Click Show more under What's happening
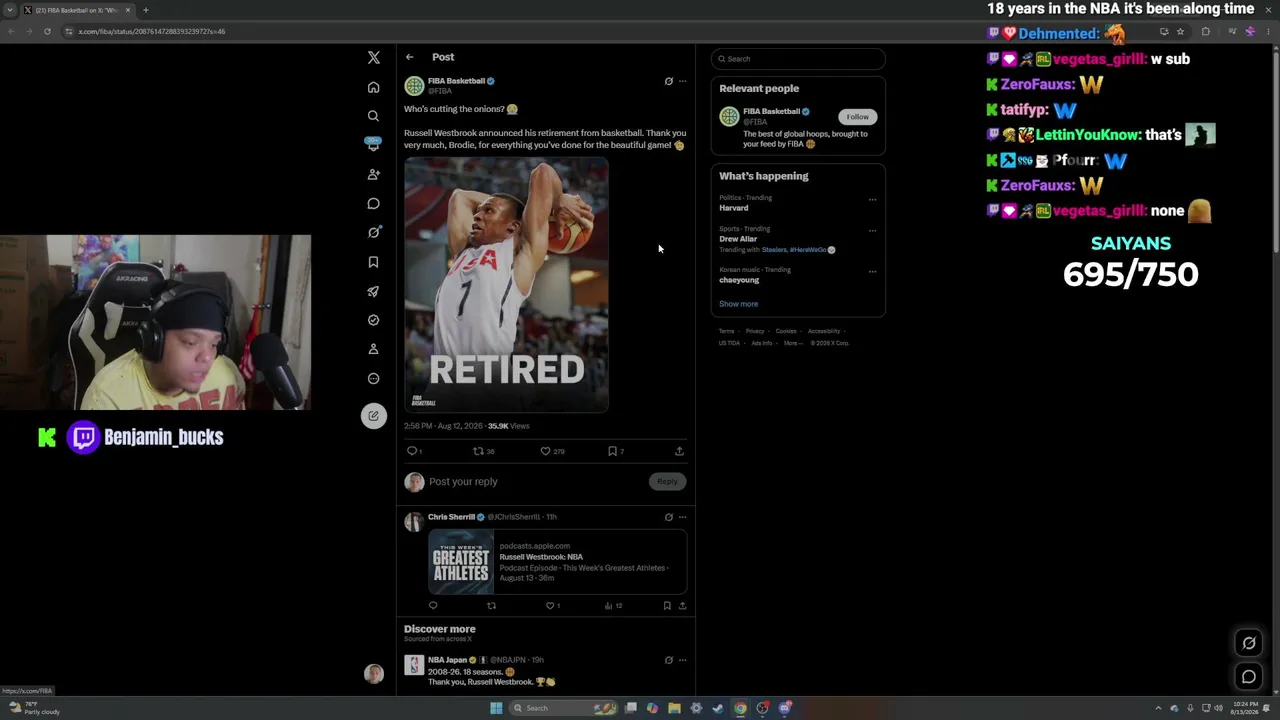This screenshot has height=720, width=1280. [738, 304]
